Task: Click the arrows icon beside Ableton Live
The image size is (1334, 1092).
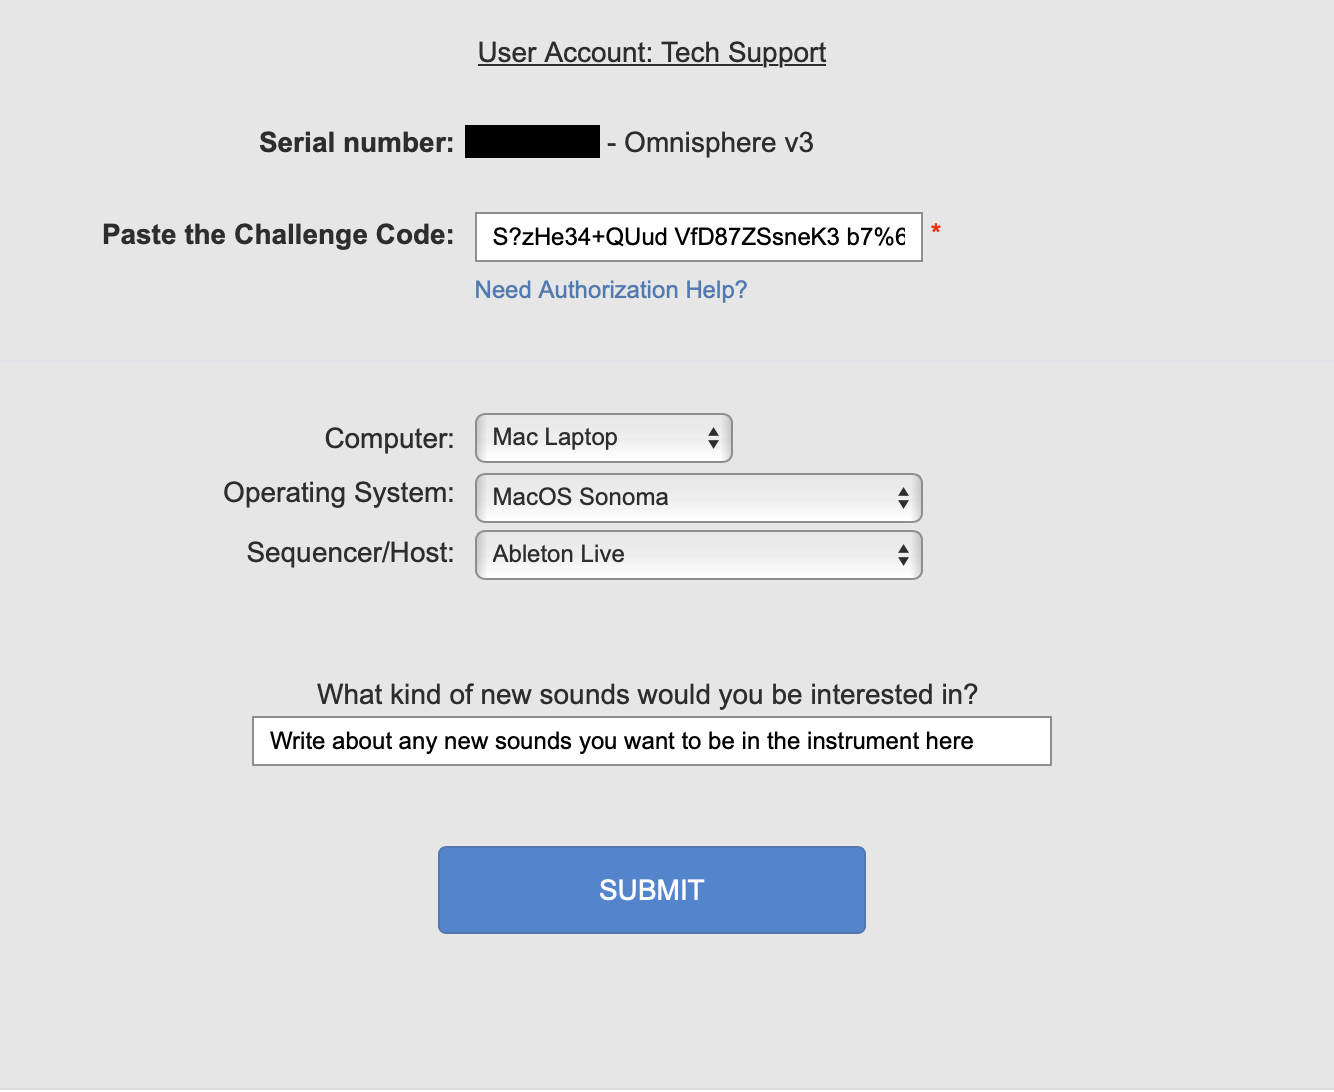Action: point(903,555)
